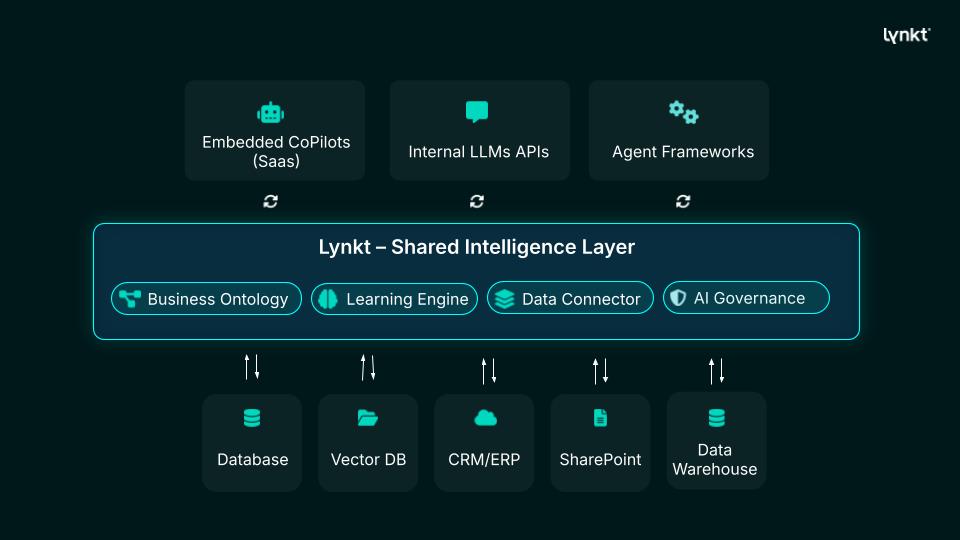Click the Database card label
Image resolution: width=960 pixels, height=540 pixels.
(252, 459)
